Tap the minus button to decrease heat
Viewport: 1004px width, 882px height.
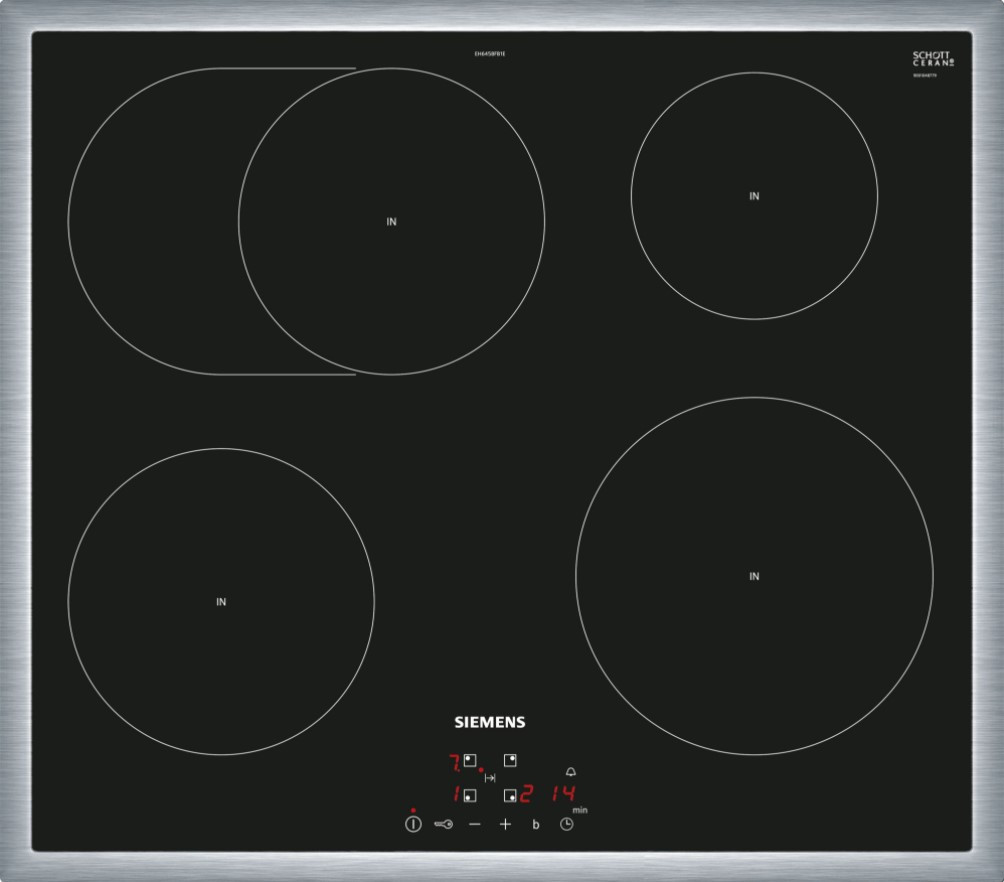(475, 824)
